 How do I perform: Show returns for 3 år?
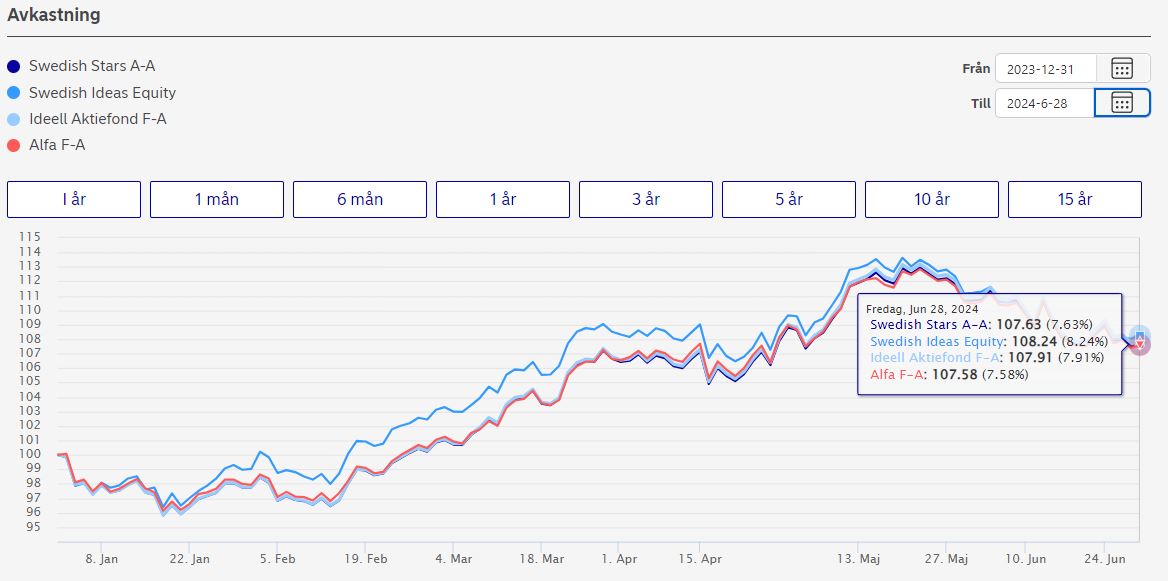646,199
